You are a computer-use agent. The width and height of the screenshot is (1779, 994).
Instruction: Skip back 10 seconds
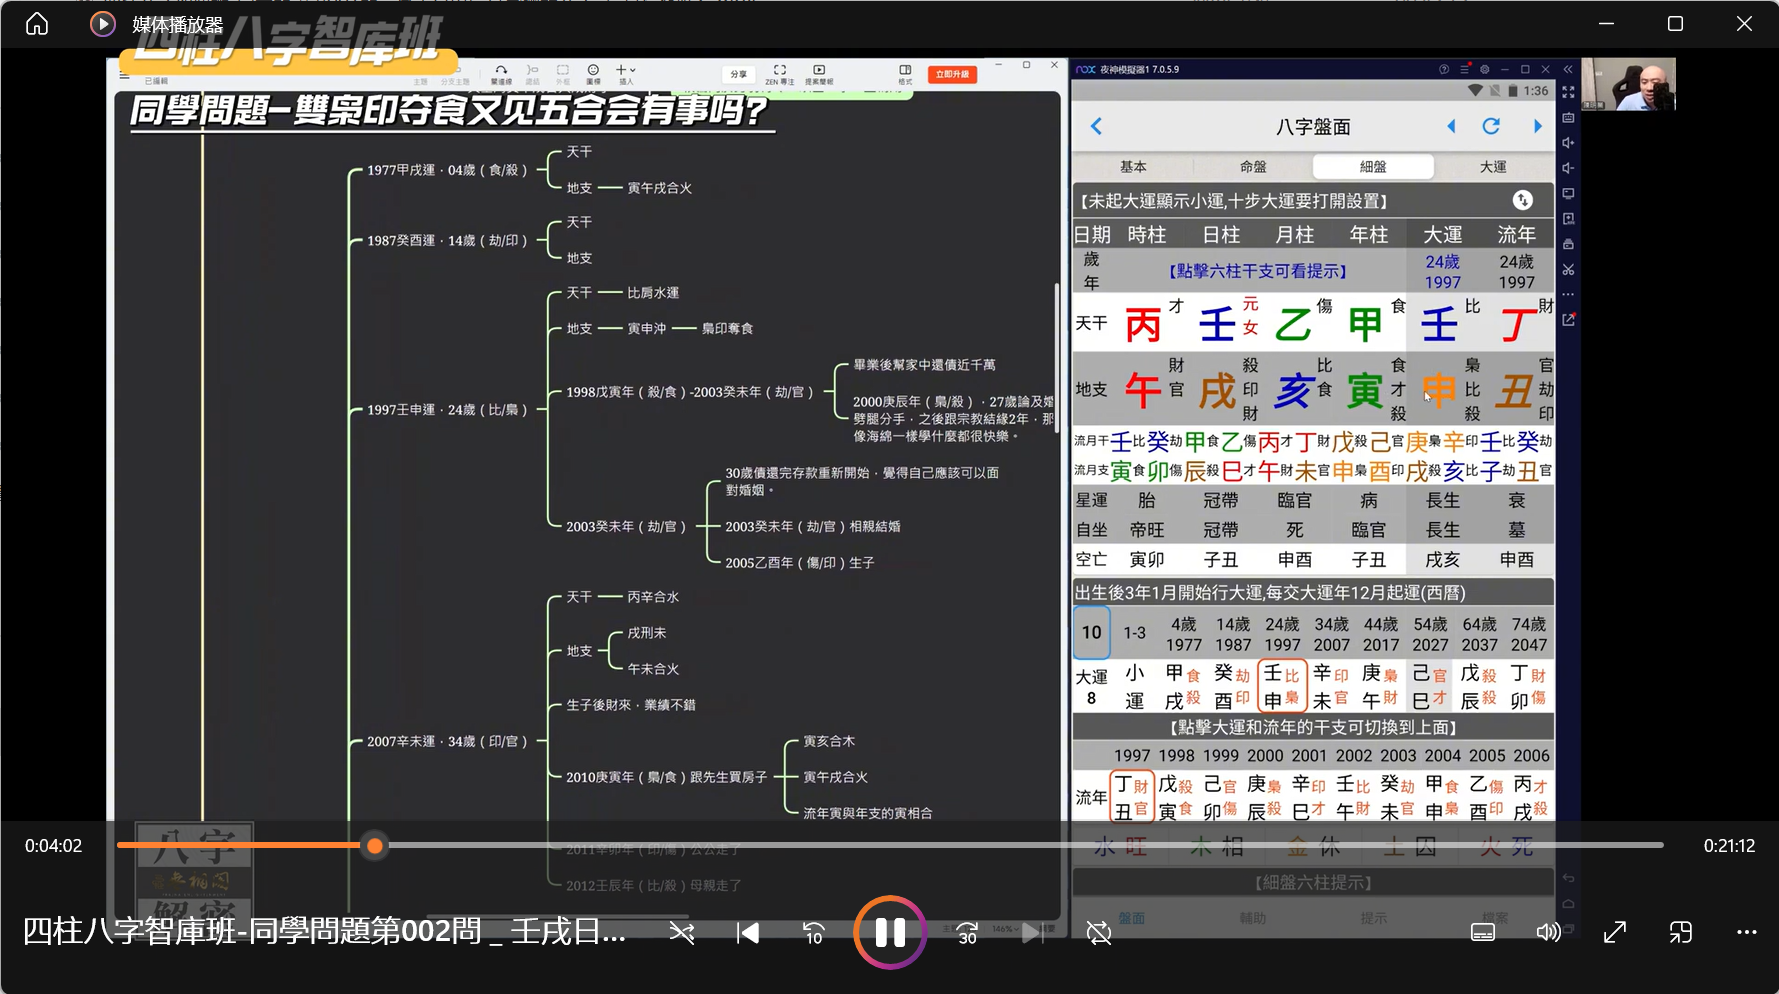pyautogui.click(x=814, y=933)
